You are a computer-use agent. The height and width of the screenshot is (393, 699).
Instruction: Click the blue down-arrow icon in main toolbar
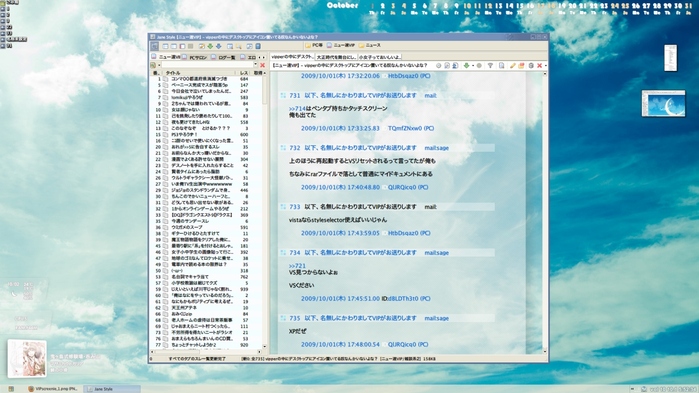(x=218, y=46)
